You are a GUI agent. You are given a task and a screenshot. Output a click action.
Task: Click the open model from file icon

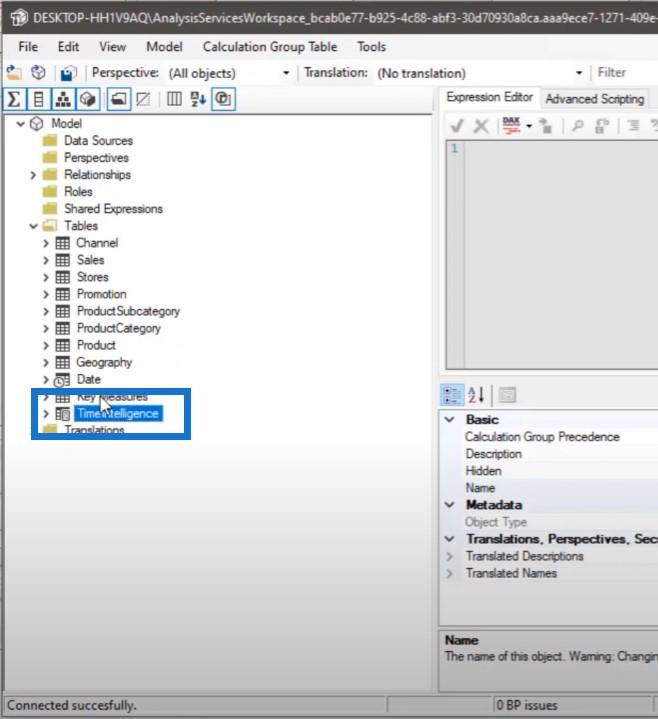pyautogui.click(x=14, y=73)
